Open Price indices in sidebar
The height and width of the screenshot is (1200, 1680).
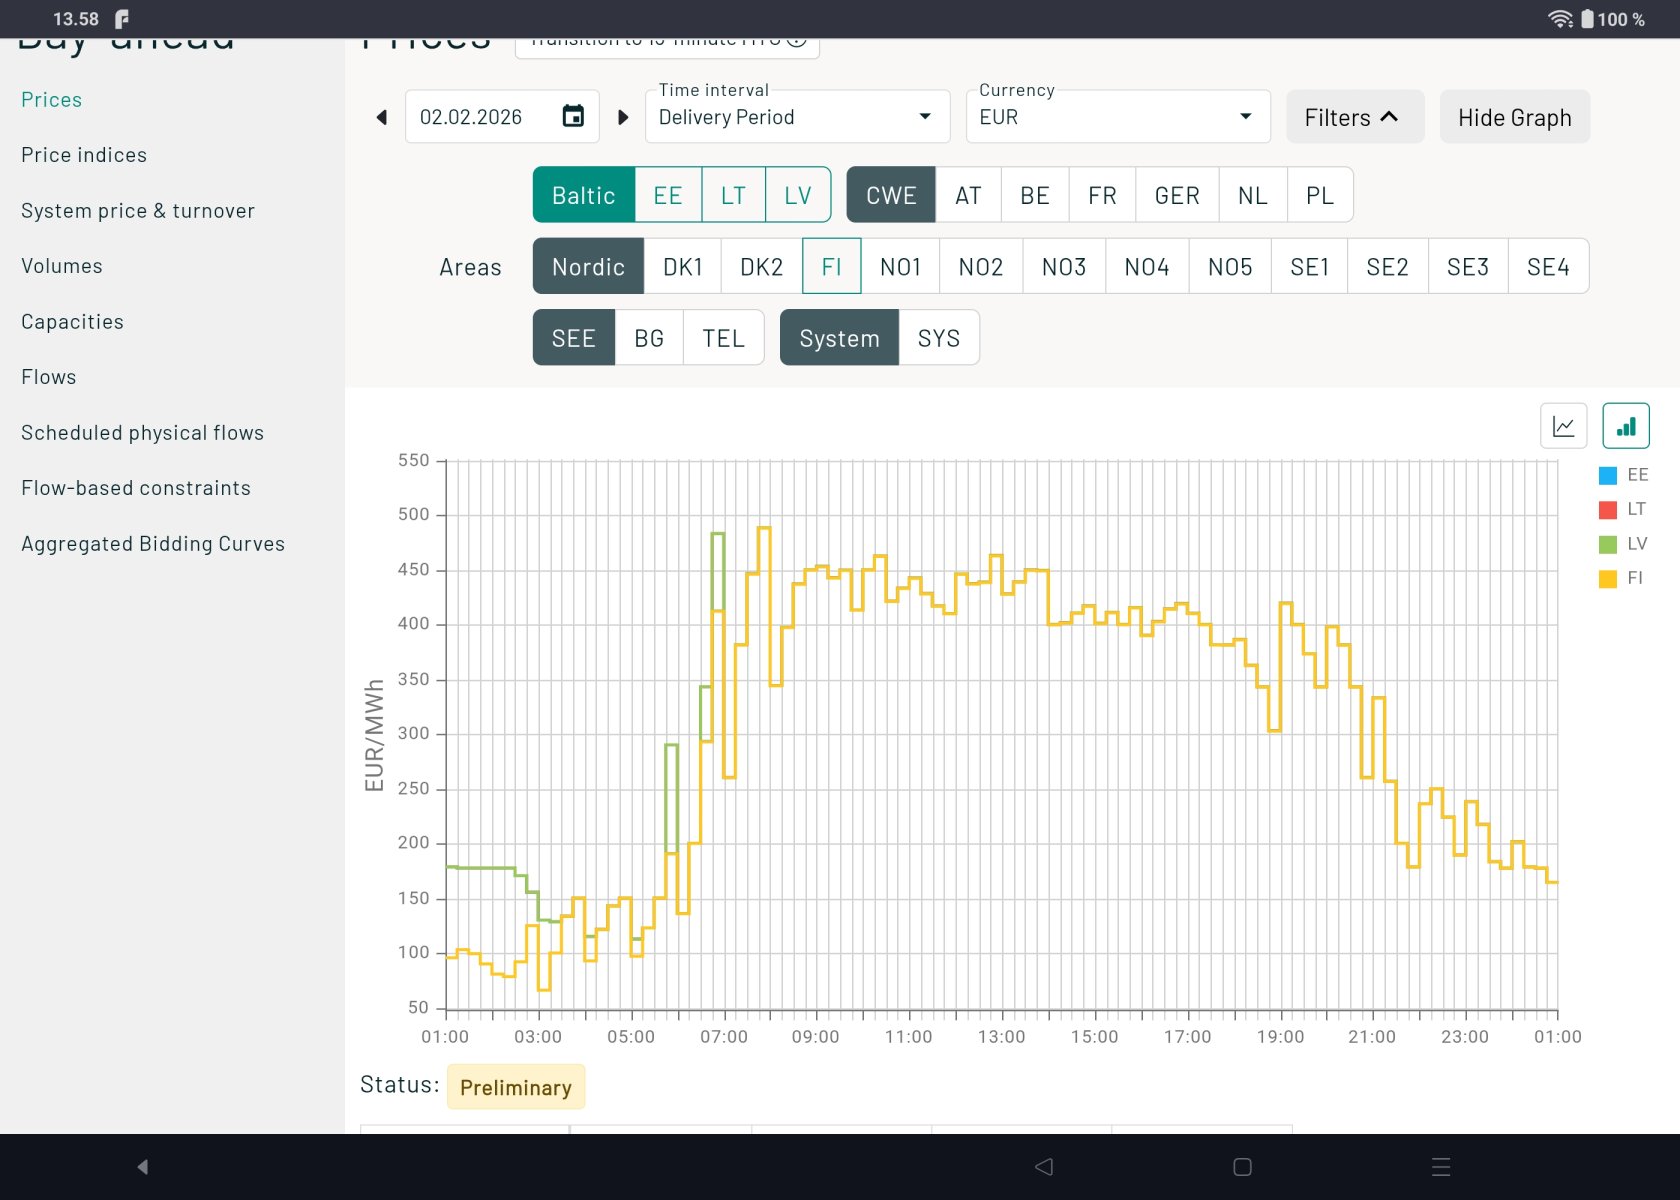tap(84, 155)
